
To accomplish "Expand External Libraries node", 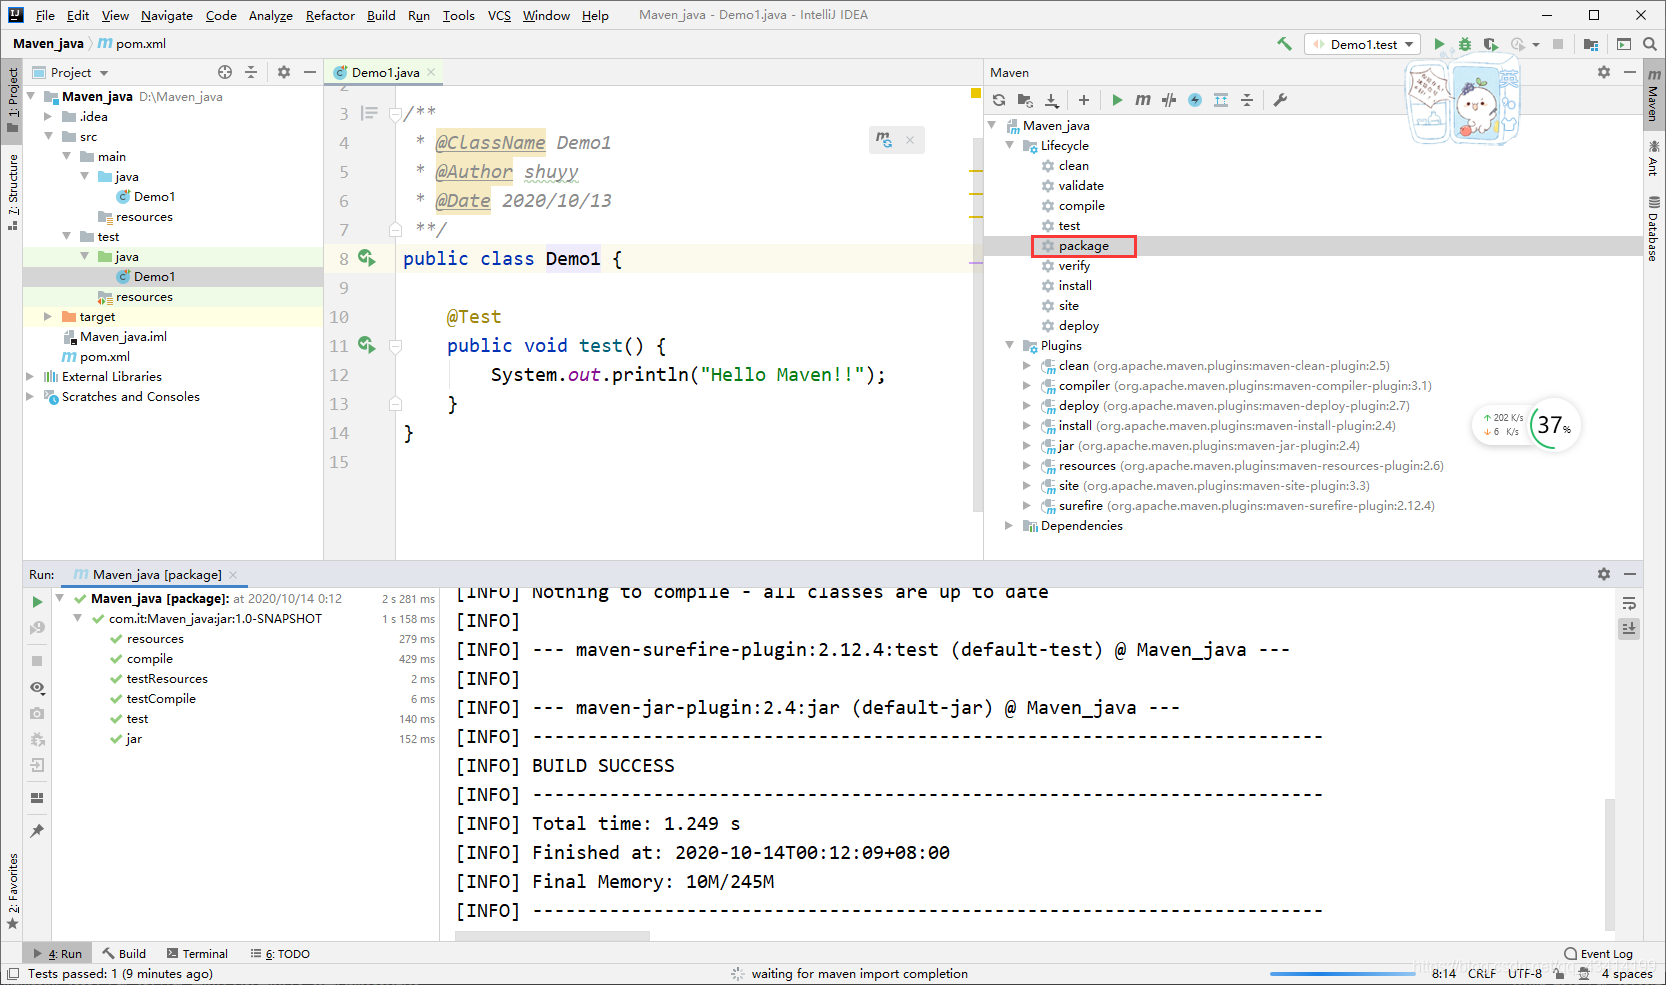I will 29,376.
